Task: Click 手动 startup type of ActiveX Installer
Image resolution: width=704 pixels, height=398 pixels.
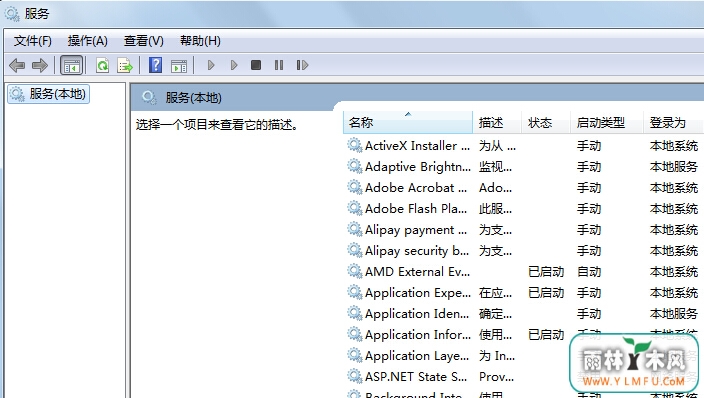Action: tap(589, 146)
